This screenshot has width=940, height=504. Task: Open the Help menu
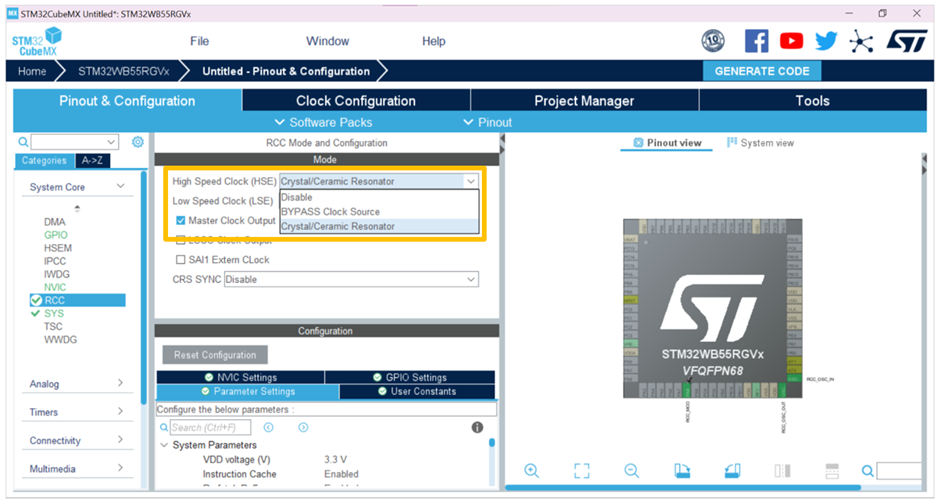point(433,41)
